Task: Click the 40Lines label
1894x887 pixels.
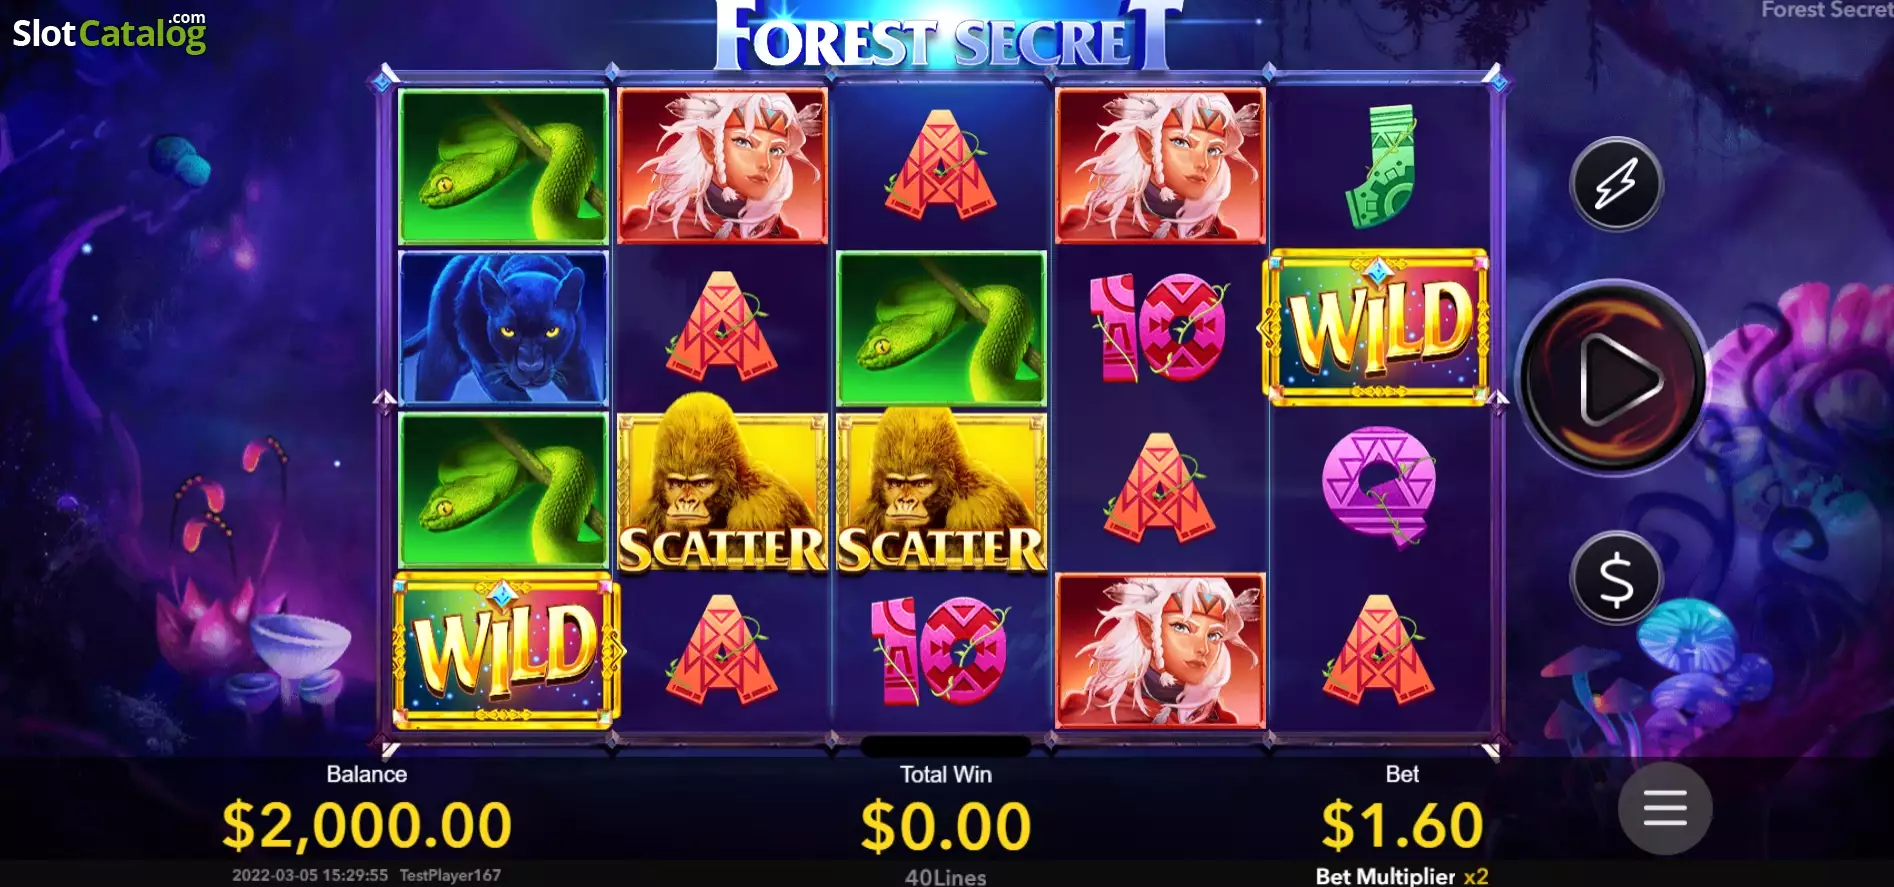Action: (x=945, y=877)
